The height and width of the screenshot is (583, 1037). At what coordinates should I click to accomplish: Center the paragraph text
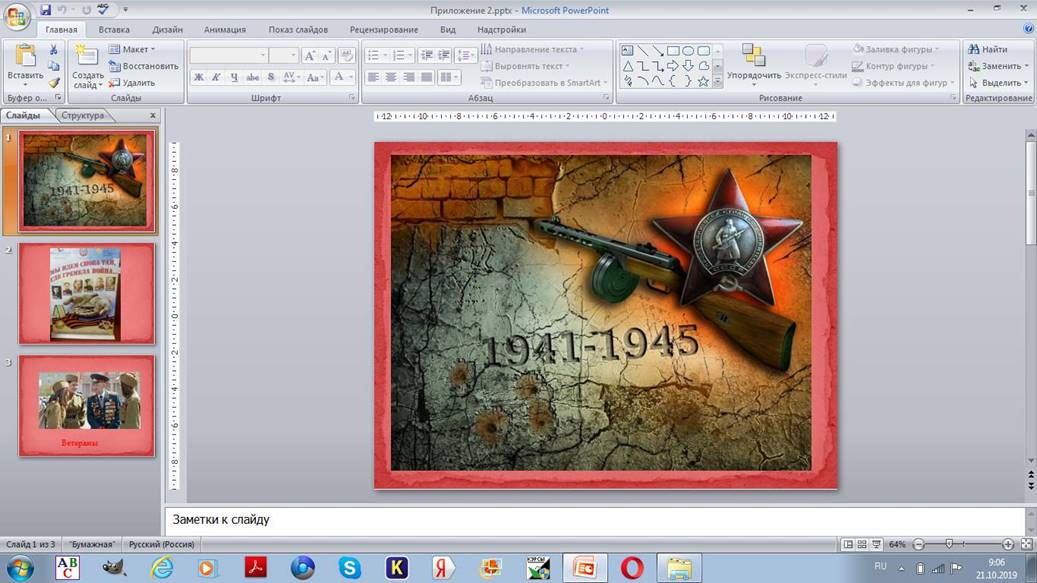392,77
